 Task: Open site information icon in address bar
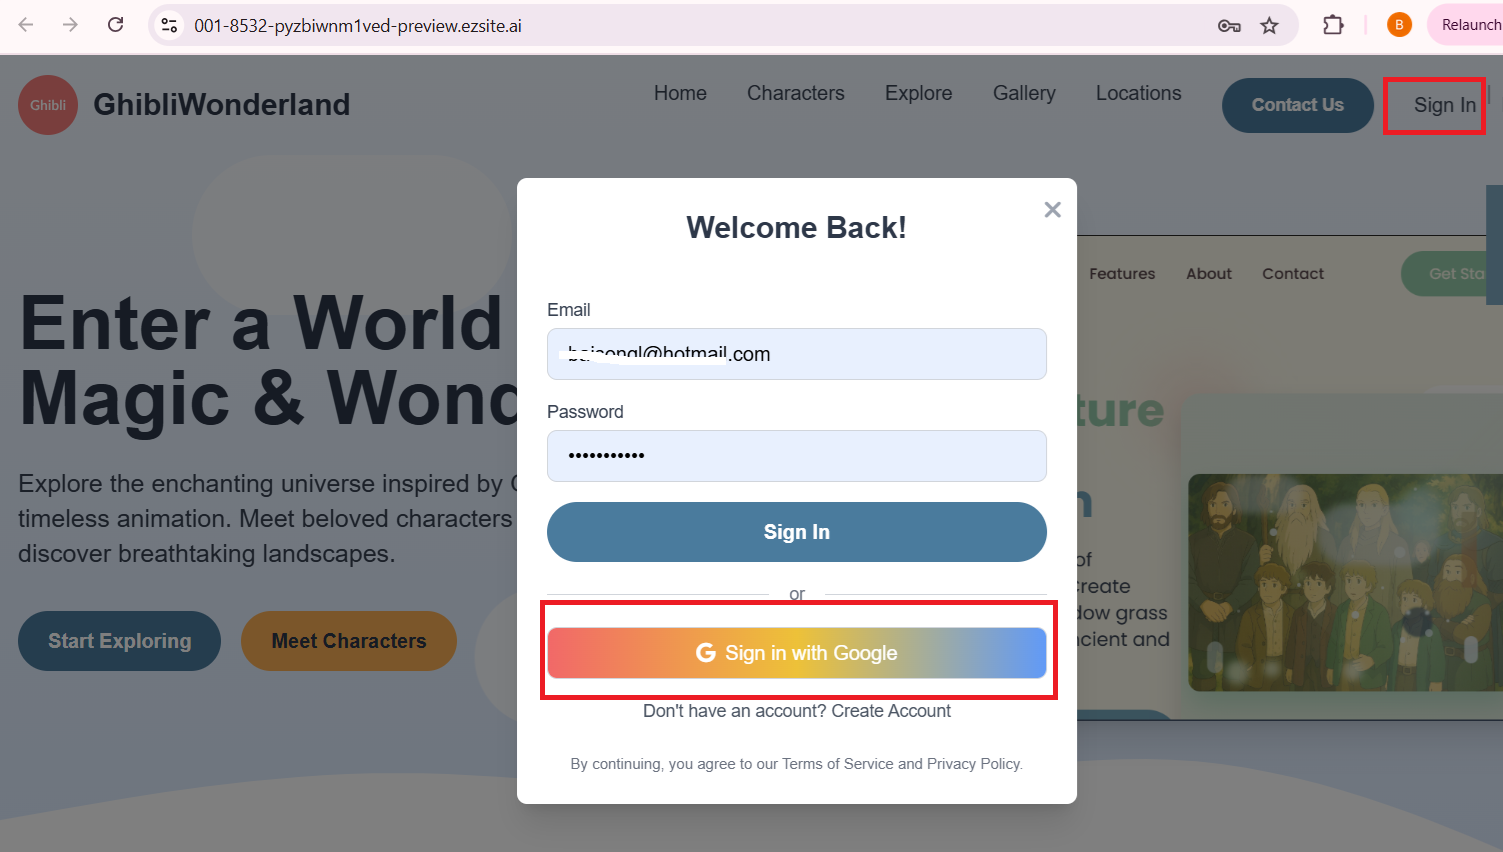tap(170, 26)
